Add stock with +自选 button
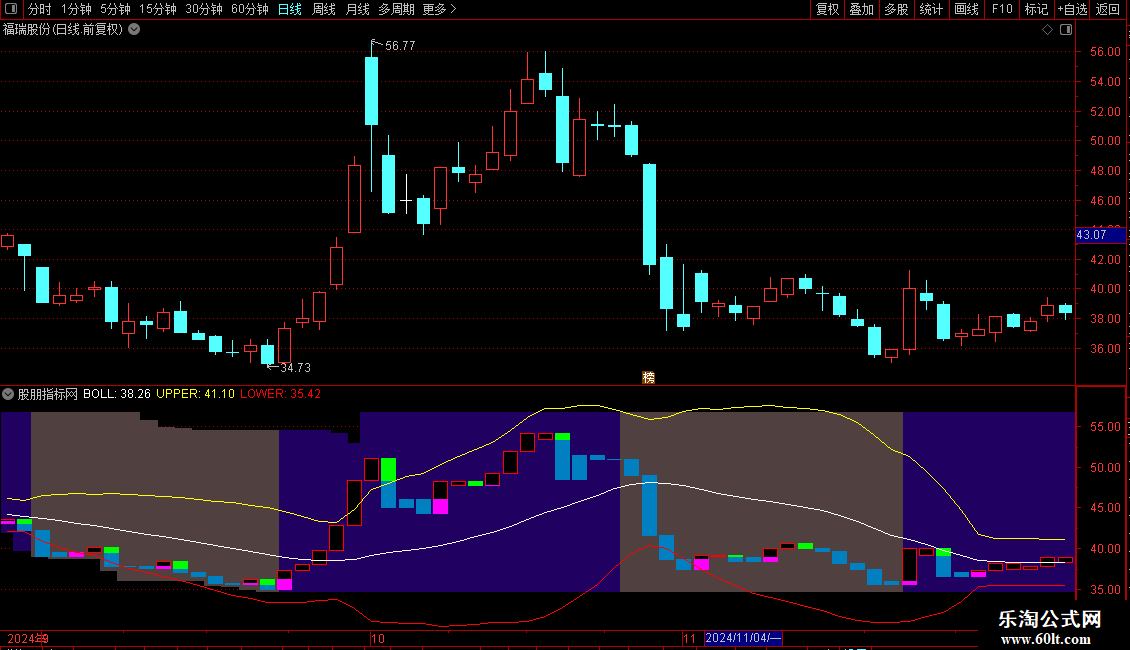 (1072, 9)
